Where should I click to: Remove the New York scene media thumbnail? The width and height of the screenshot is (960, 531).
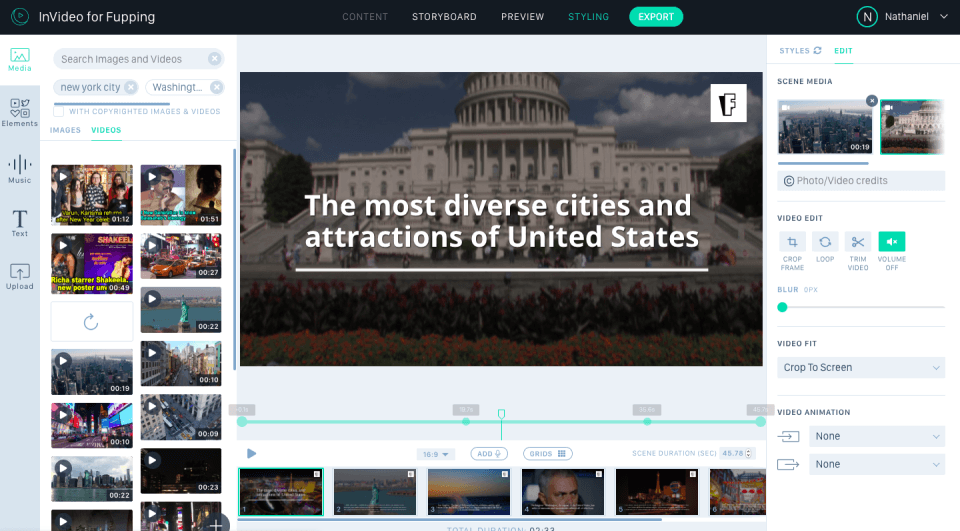tap(872, 100)
